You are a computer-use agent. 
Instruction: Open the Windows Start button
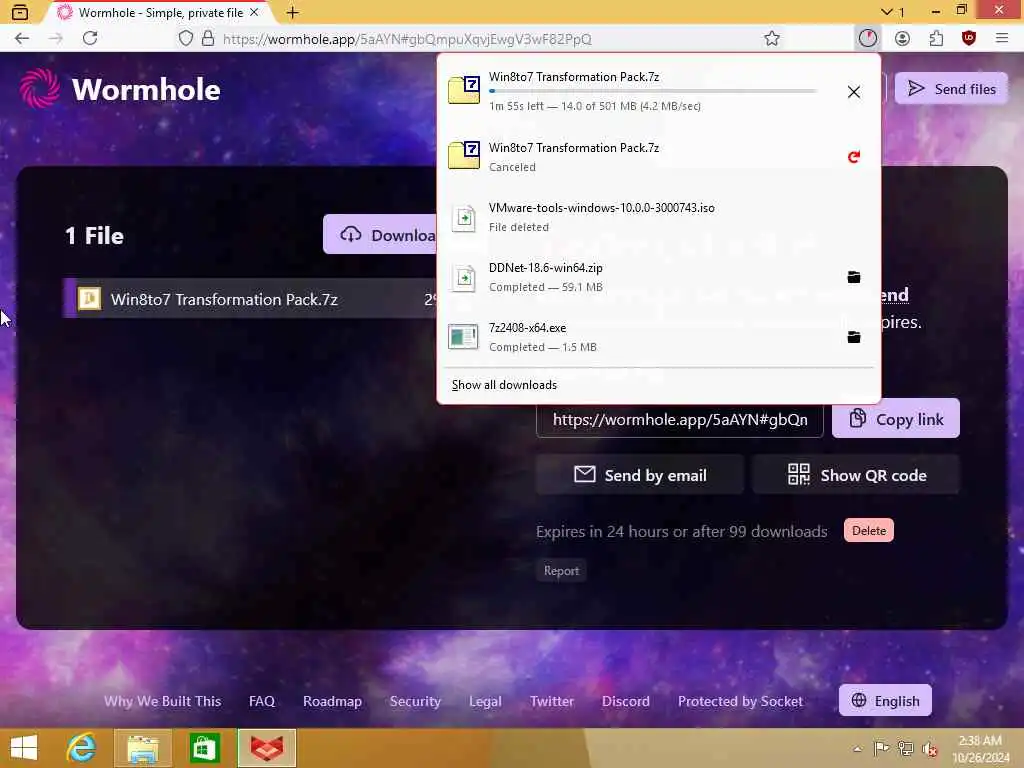coord(24,748)
